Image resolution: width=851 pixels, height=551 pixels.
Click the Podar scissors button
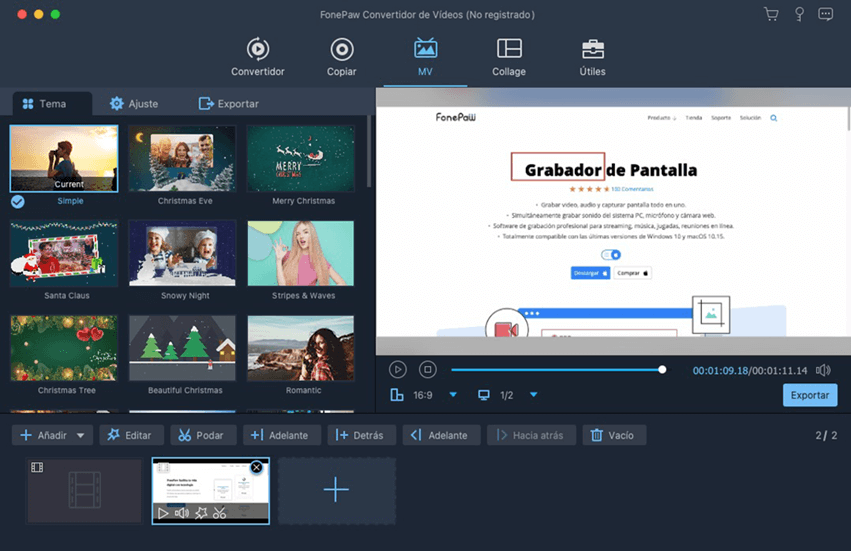(x=203, y=435)
